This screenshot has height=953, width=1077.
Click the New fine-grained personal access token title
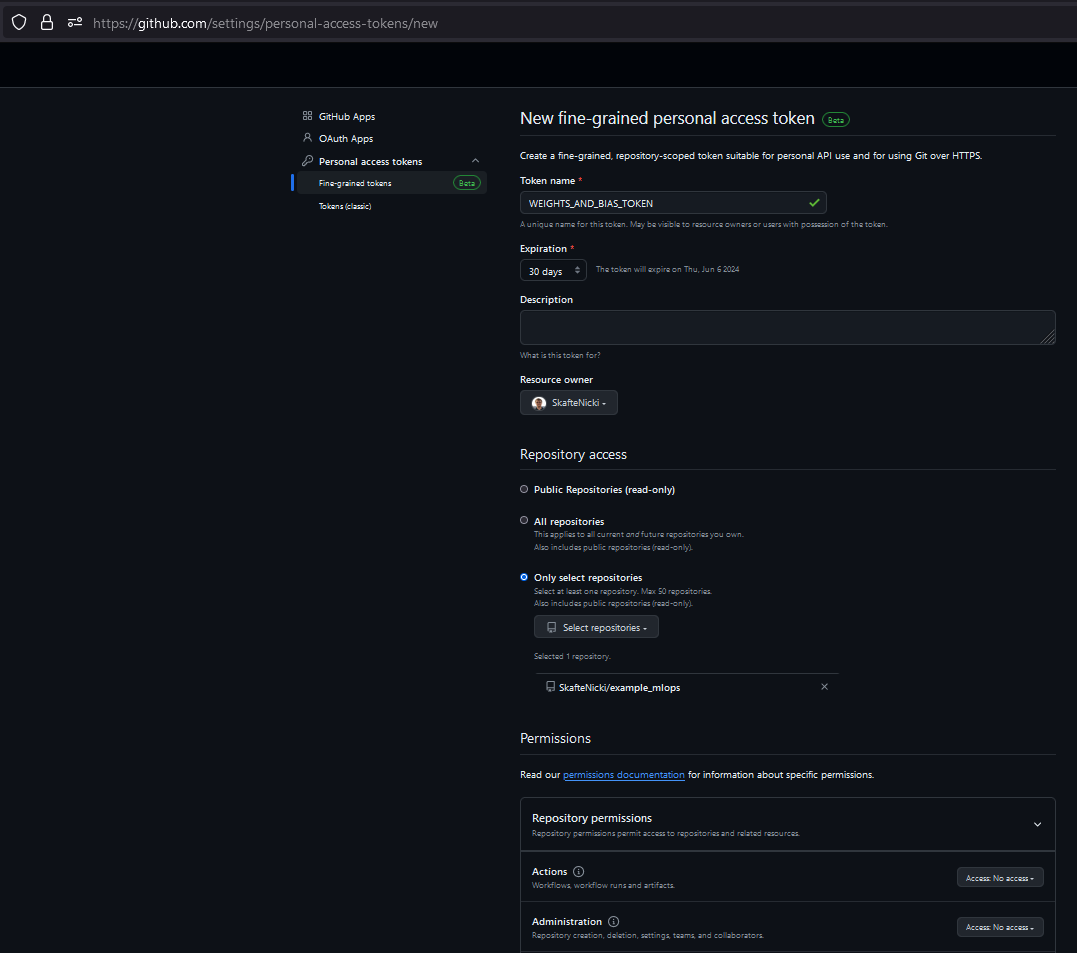[x=667, y=118]
